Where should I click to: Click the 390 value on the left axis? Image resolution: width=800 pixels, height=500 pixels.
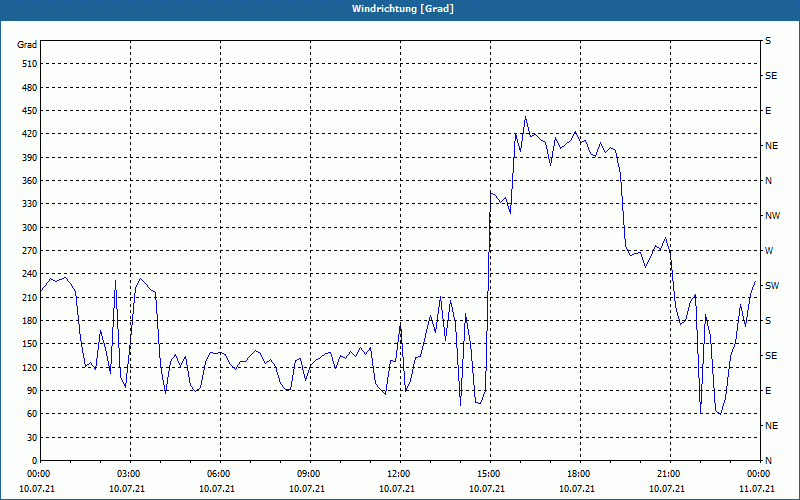30,158
